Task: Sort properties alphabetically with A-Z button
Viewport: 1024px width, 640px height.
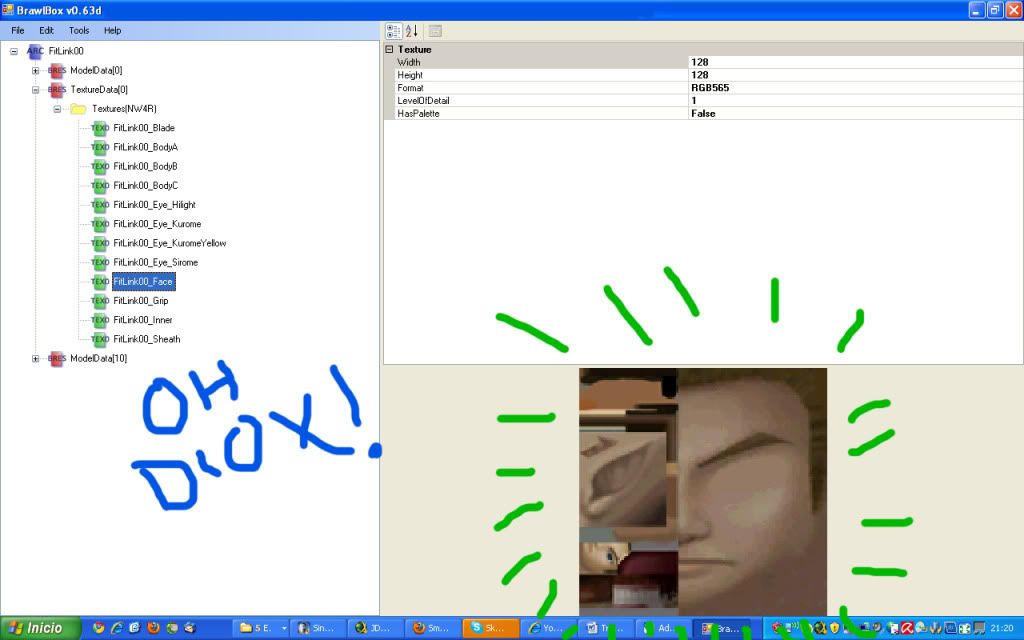Action: (411, 31)
